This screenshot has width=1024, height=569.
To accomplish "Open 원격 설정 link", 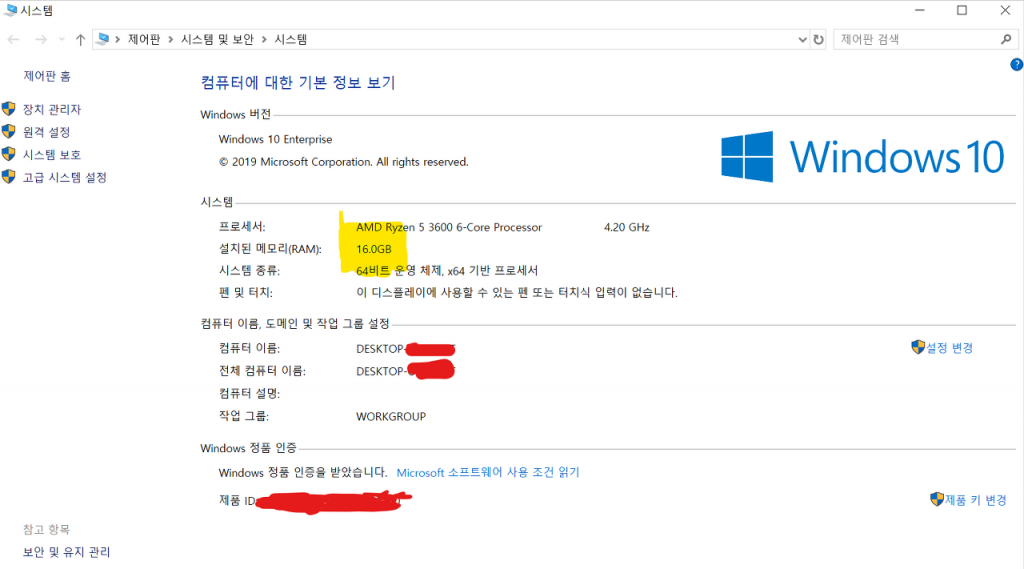I will coord(46,132).
